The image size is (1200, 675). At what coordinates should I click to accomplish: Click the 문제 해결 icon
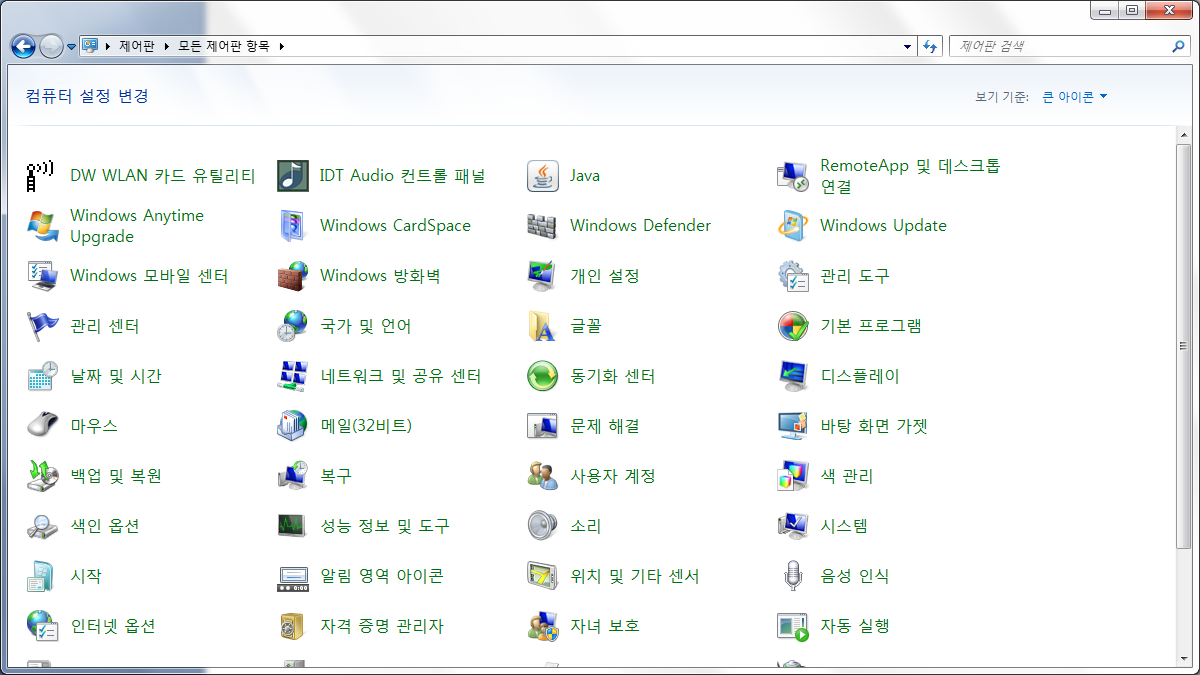543,426
